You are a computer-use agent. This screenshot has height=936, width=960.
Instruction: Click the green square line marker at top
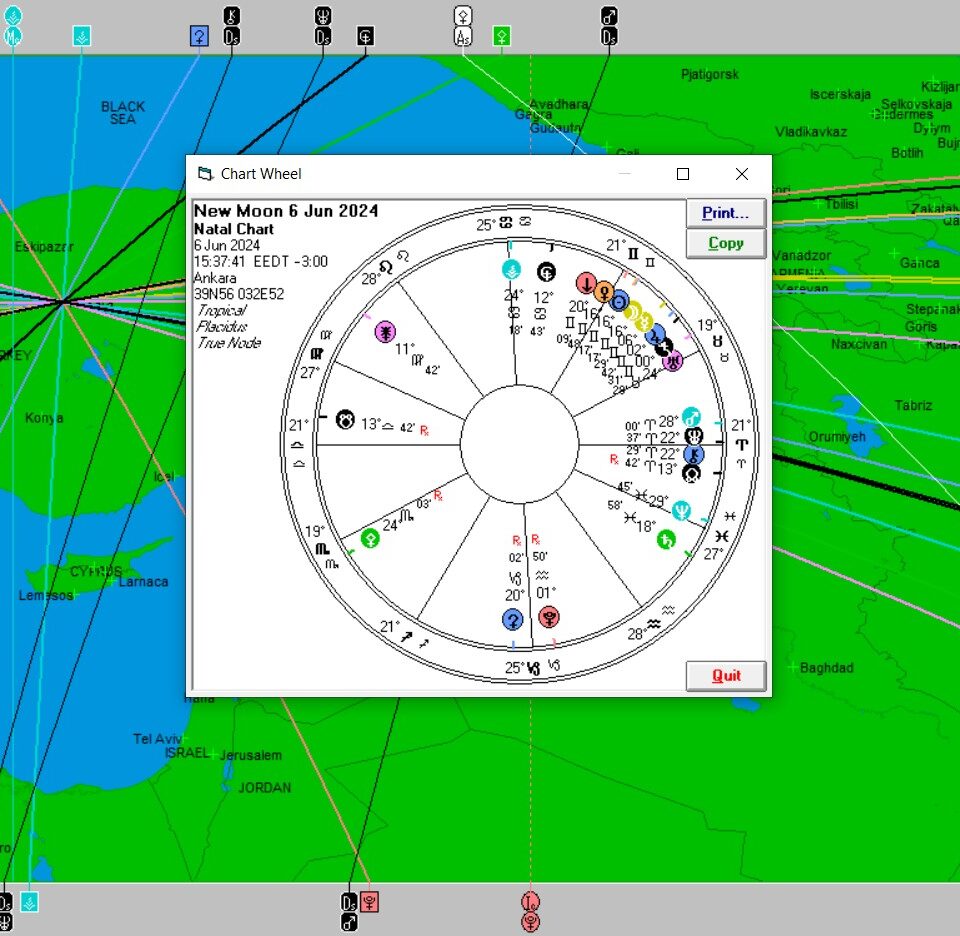pos(502,36)
